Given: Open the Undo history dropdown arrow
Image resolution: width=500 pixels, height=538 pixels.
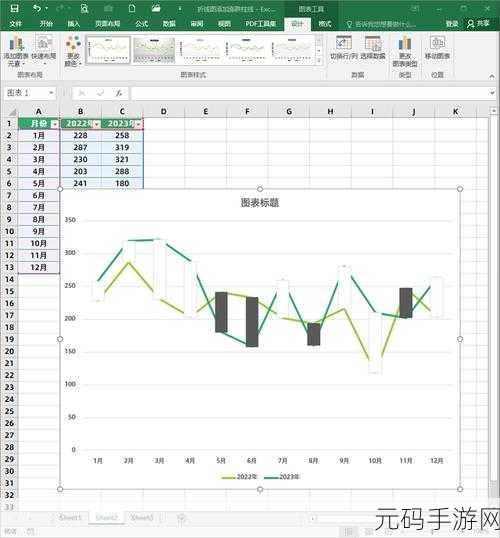Looking at the screenshot, I should 46,8.
